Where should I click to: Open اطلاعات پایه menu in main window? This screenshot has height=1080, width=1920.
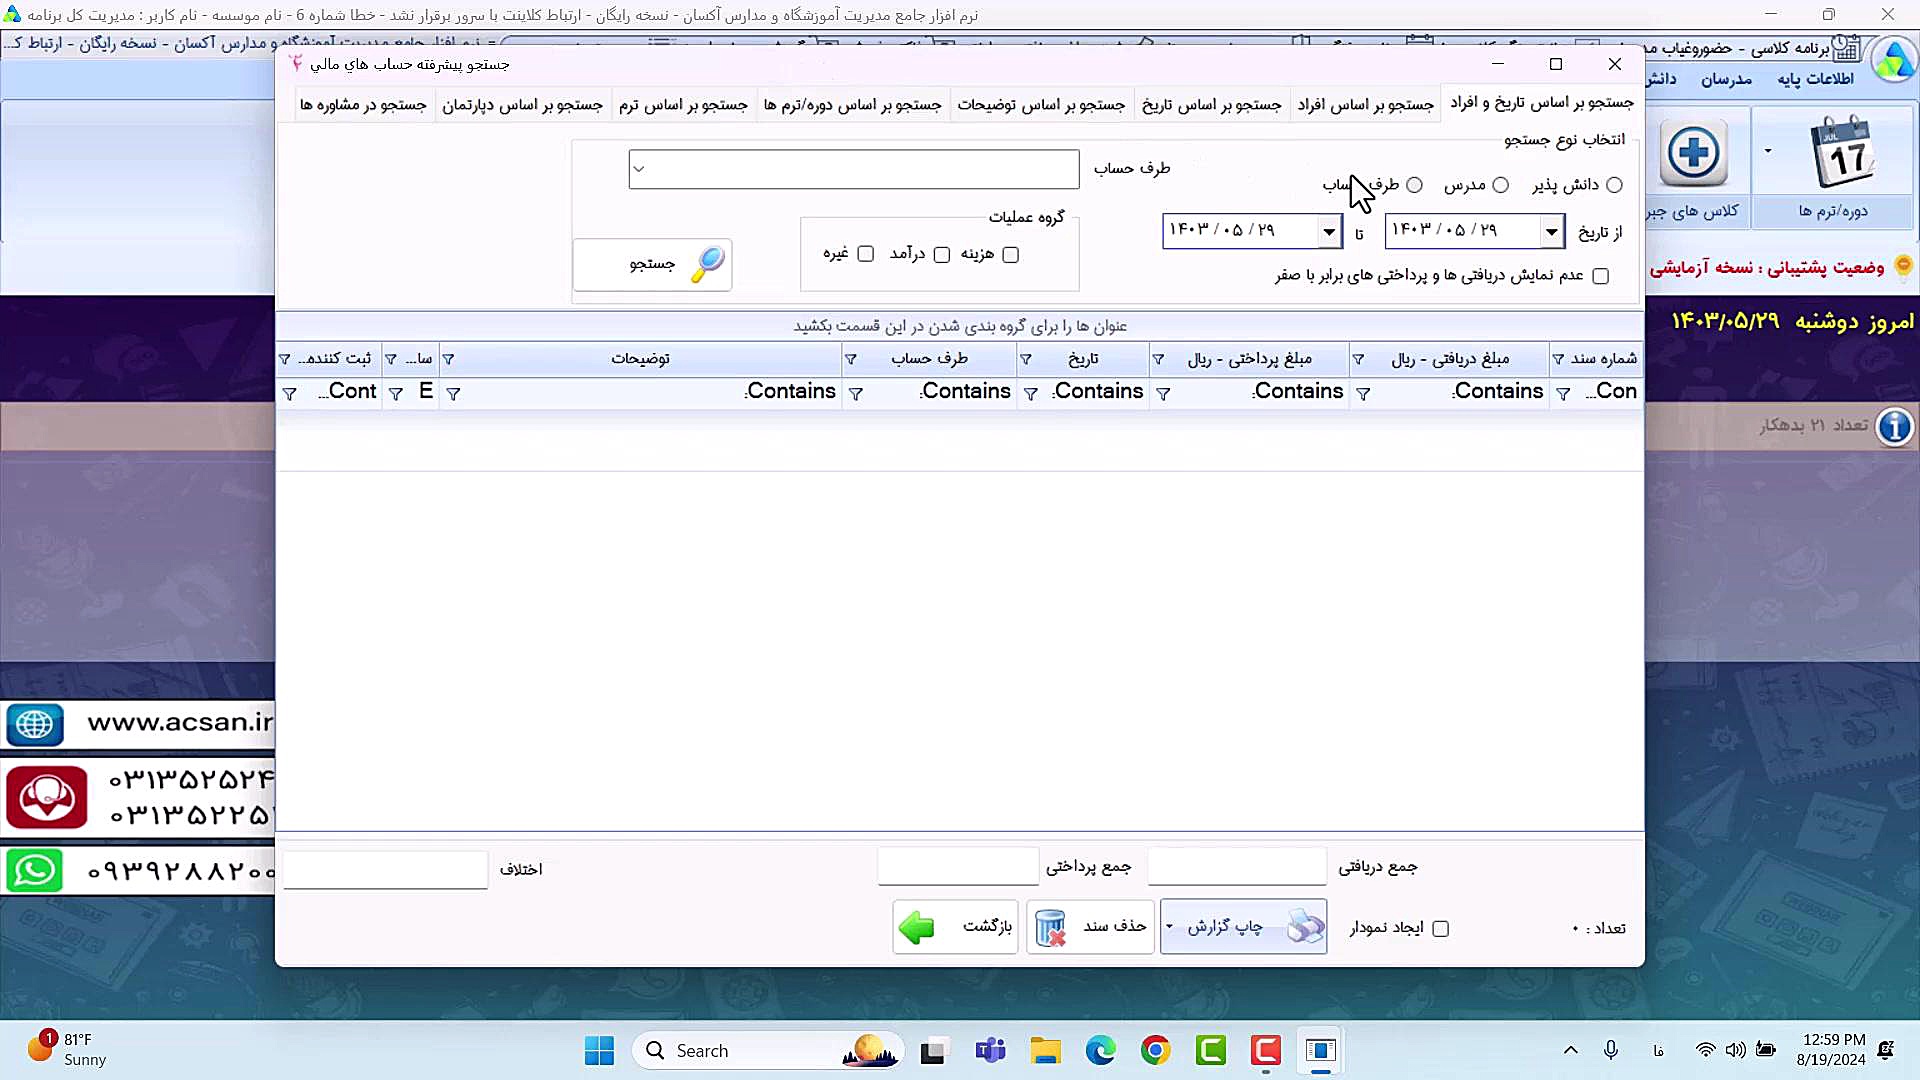pos(1815,79)
